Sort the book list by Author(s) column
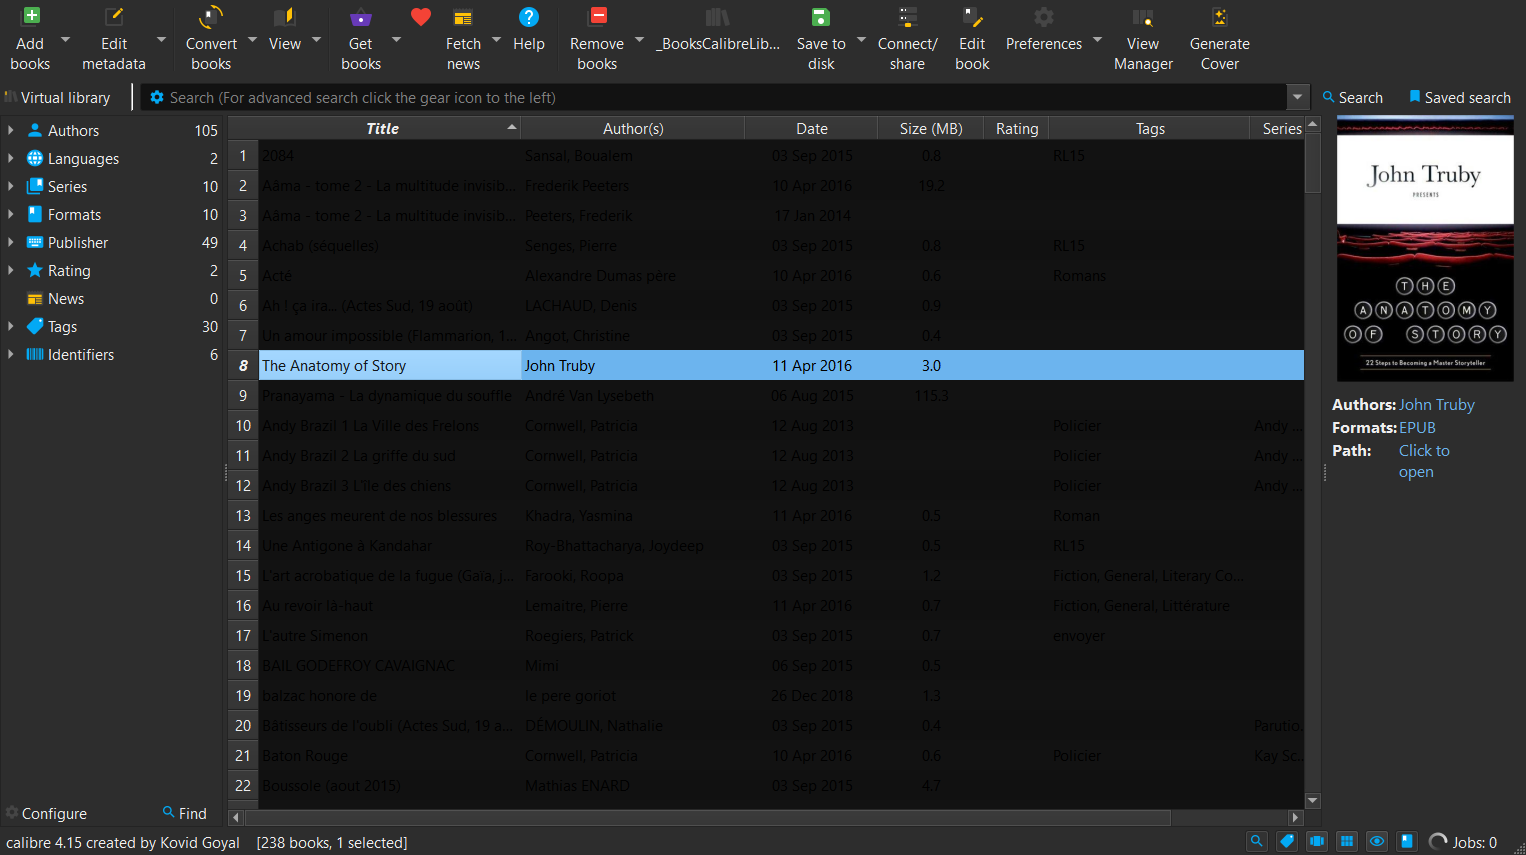1526x855 pixels. coord(633,128)
